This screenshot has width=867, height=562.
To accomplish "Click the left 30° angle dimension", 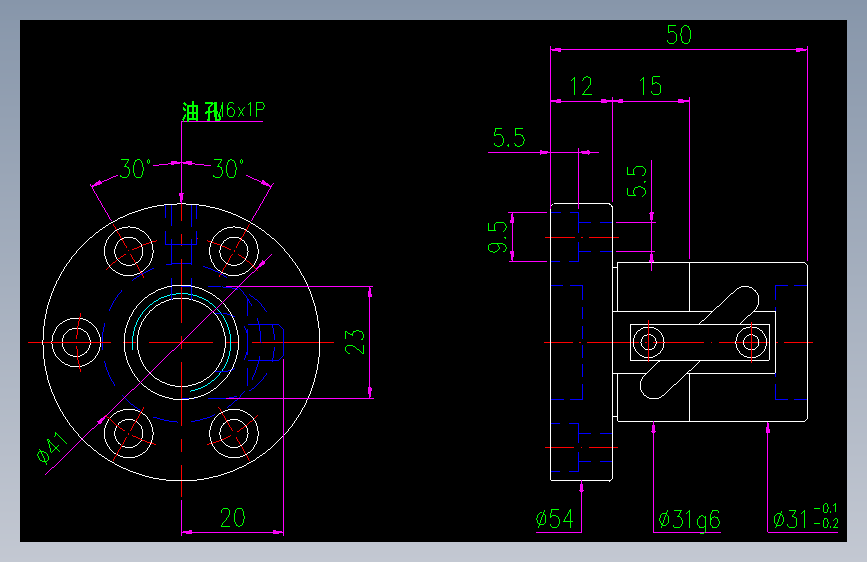I will (x=135, y=169).
